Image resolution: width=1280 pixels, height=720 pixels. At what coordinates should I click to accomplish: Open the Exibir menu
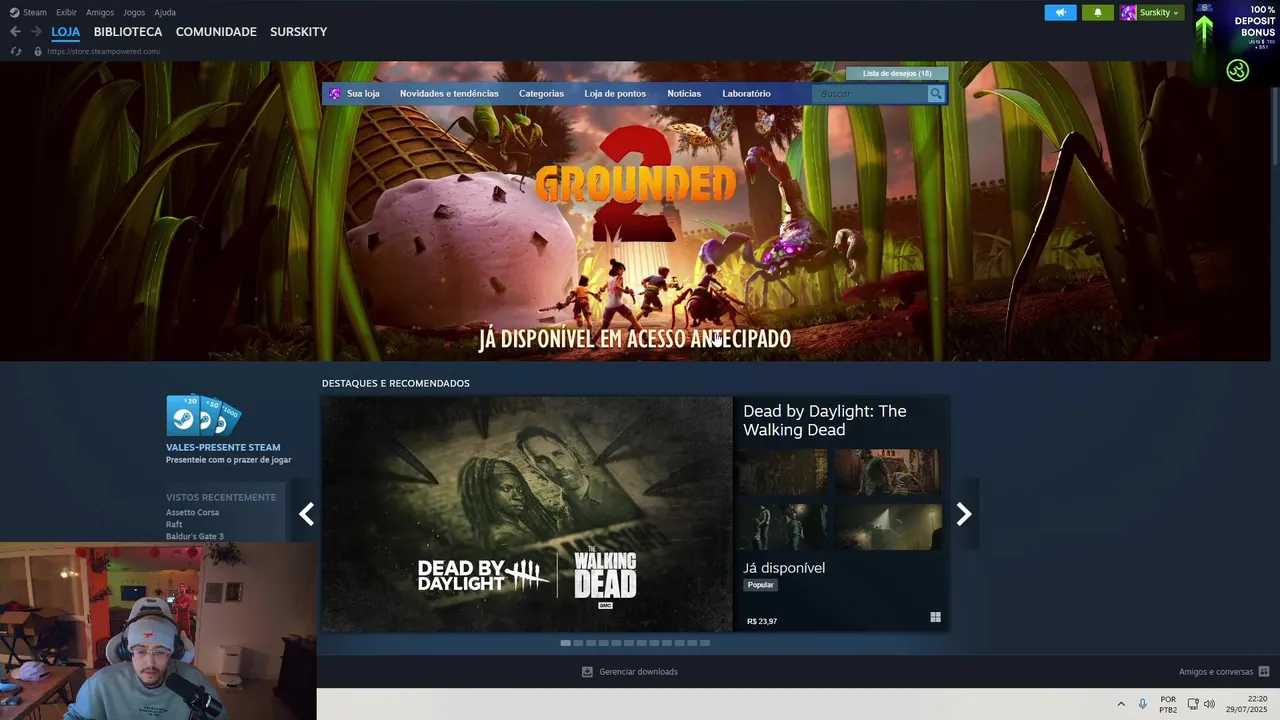pyautogui.click(x=66, y=12)
